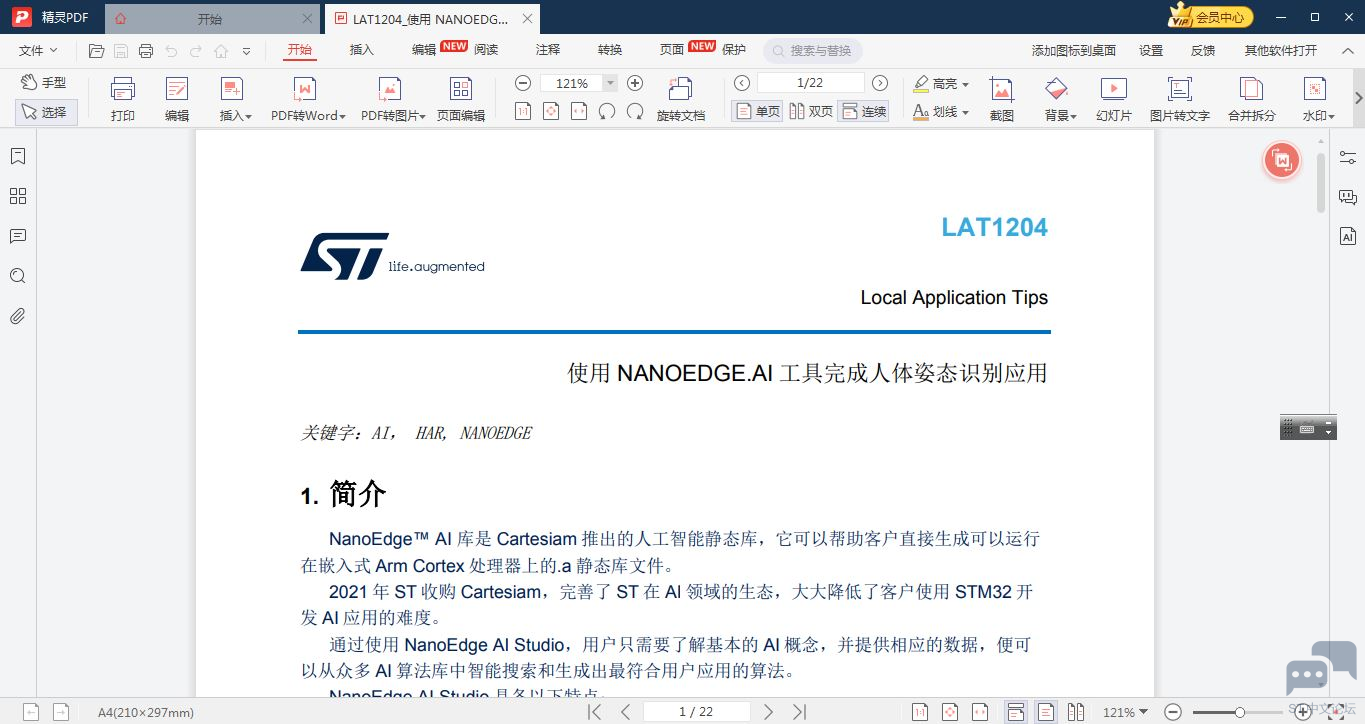Open the Bookmarks panel in left sidebar
Screen dimensions: 1365x724
17,156
